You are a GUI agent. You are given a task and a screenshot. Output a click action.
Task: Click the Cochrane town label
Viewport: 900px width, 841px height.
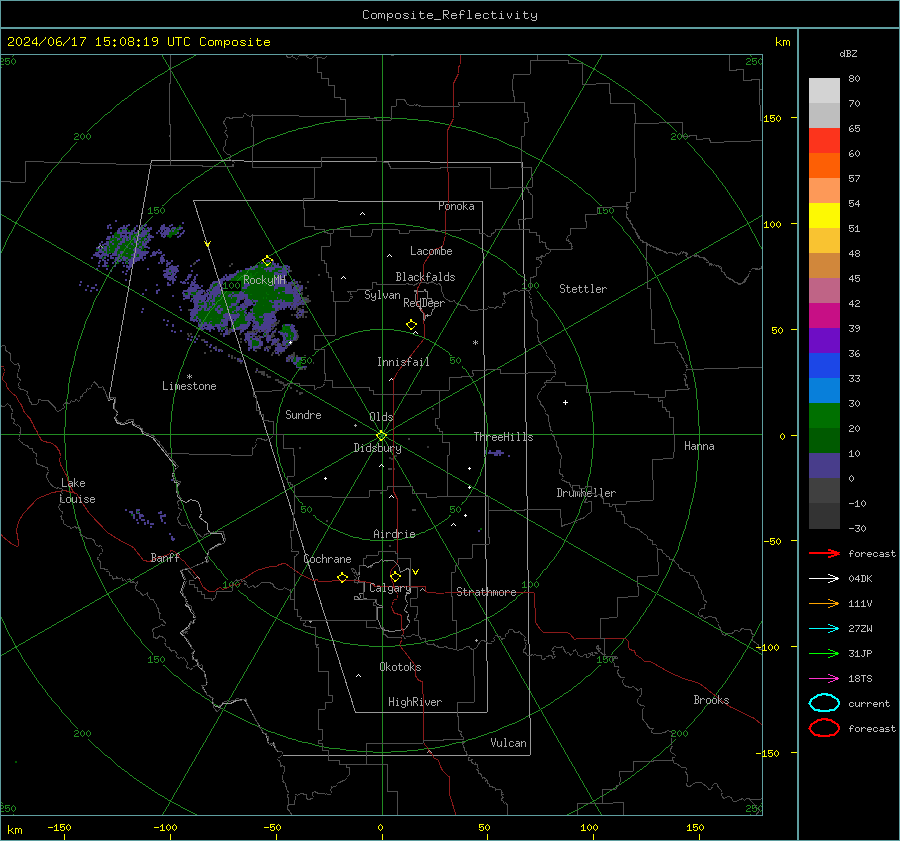[327, 559]
